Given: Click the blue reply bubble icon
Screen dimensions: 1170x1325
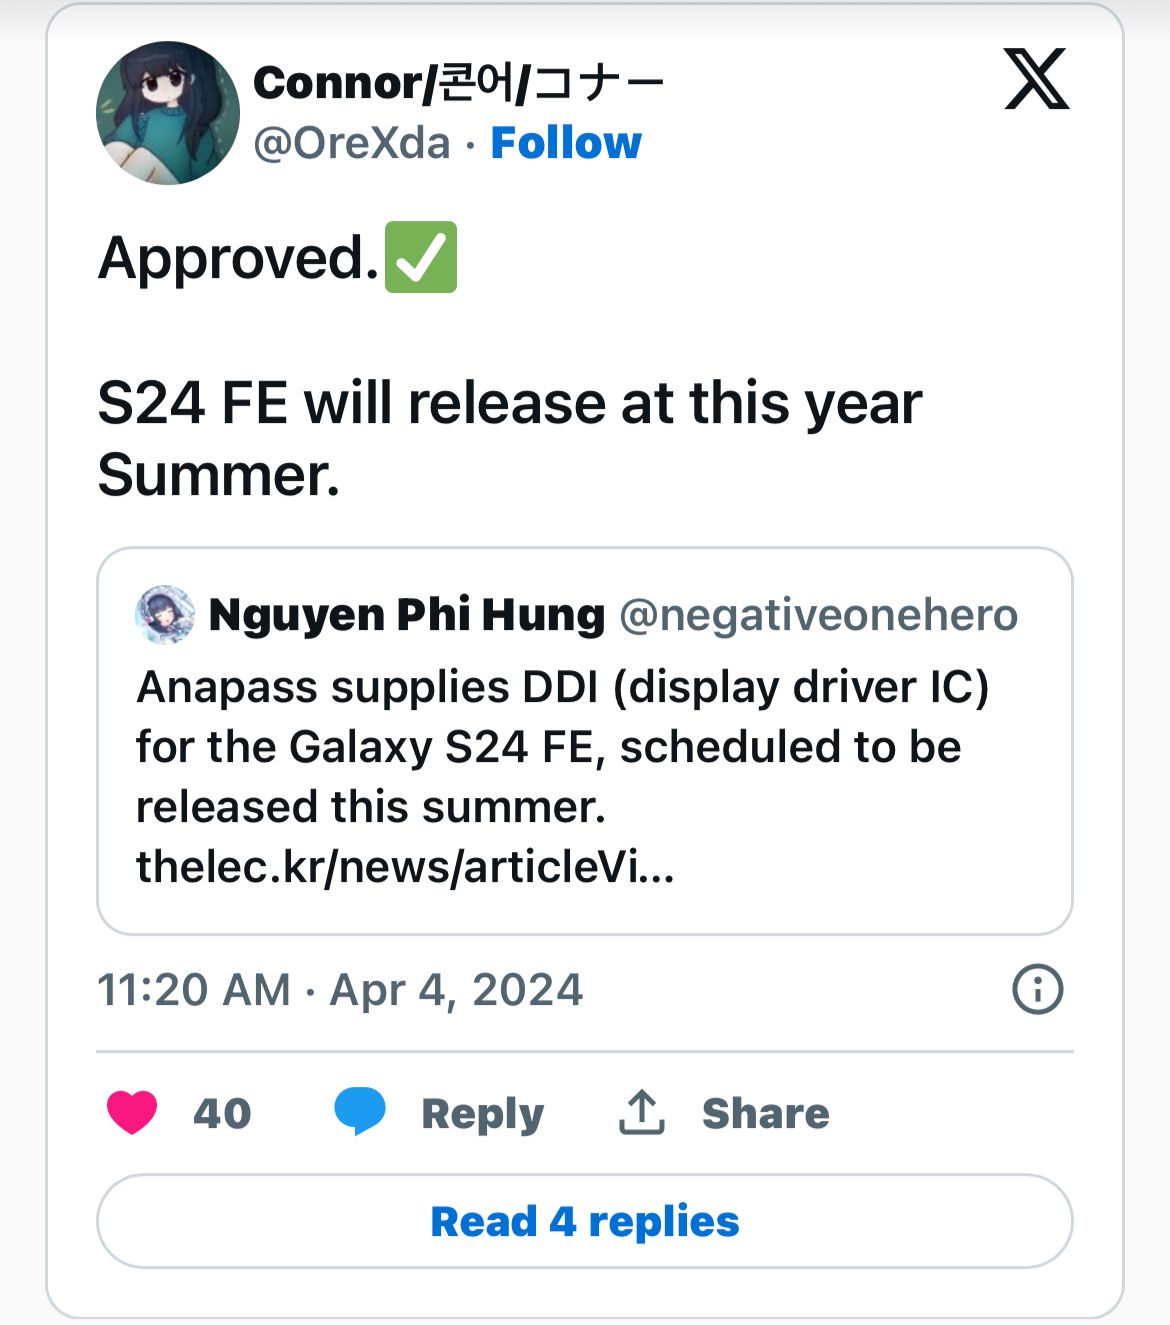Looking at the screenshot, I should click(360, 1112).
